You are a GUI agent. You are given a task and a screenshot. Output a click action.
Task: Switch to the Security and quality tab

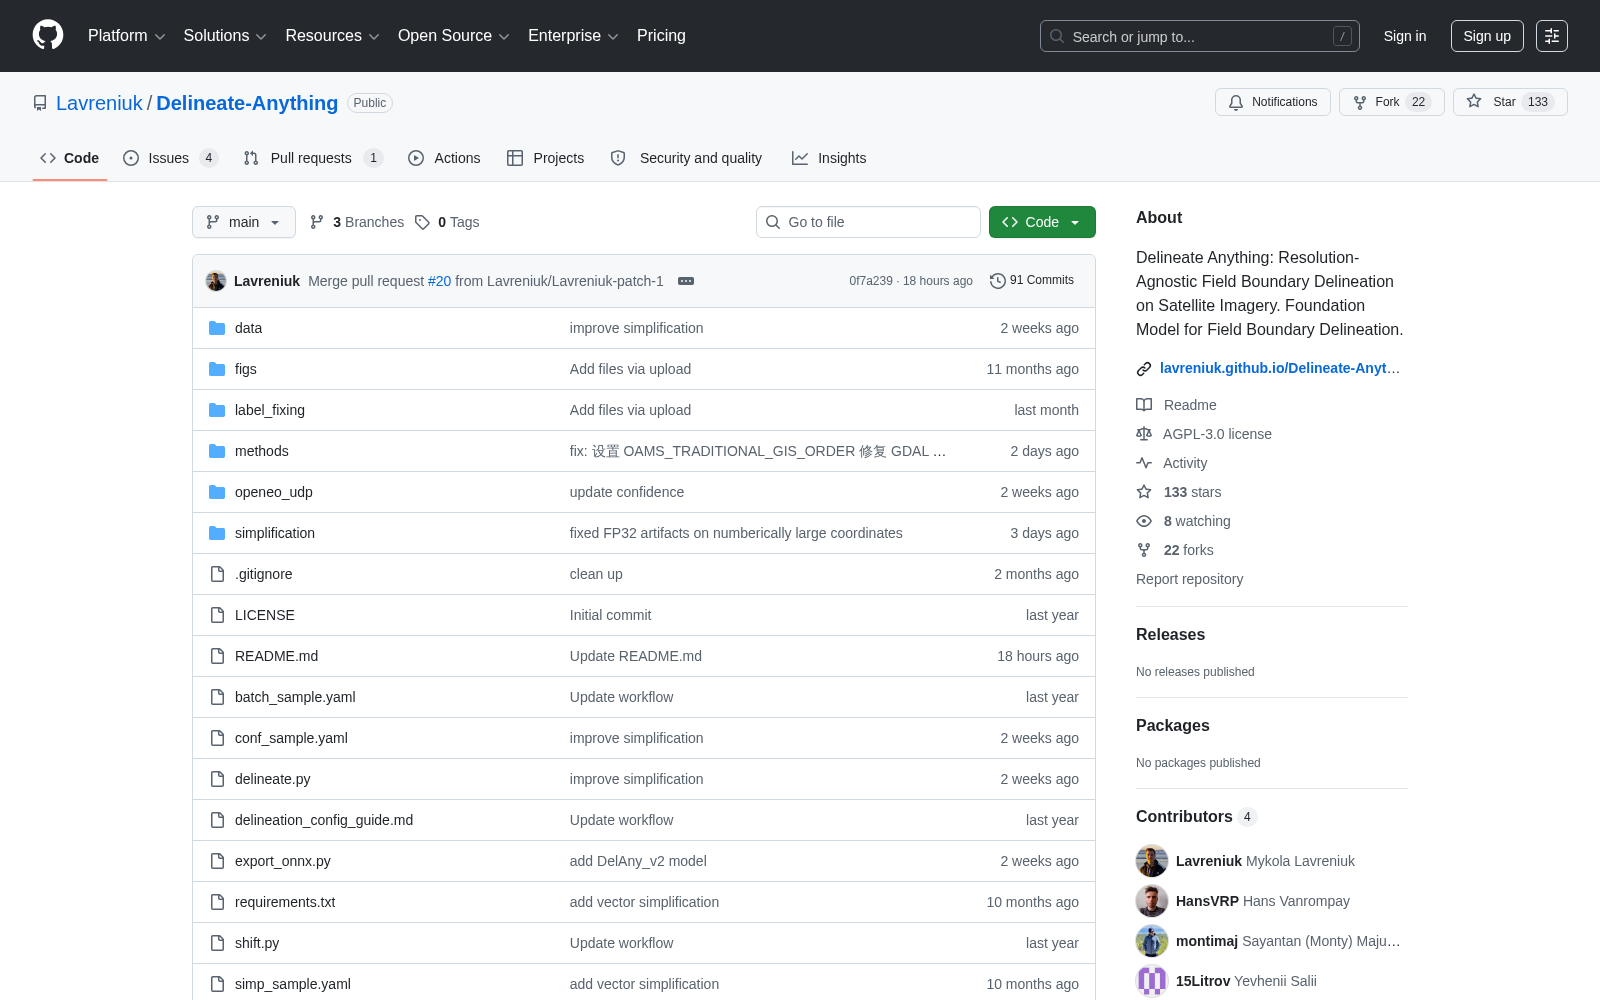pos(686,158)
